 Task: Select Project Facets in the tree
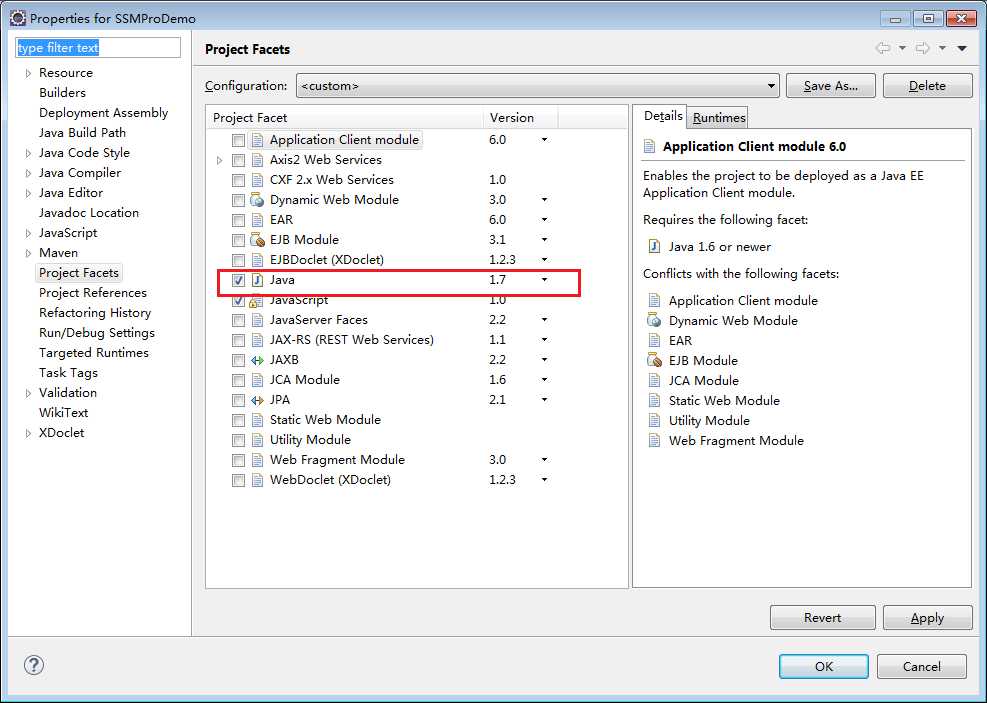click(x=79, y=273)
